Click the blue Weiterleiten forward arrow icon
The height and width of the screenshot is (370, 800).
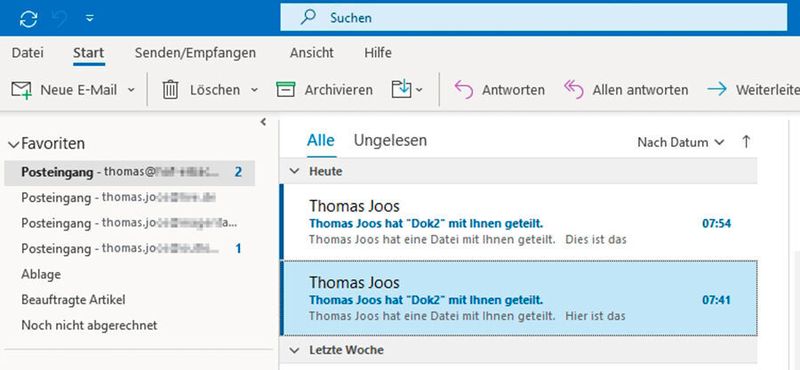(x=717, y=90)
